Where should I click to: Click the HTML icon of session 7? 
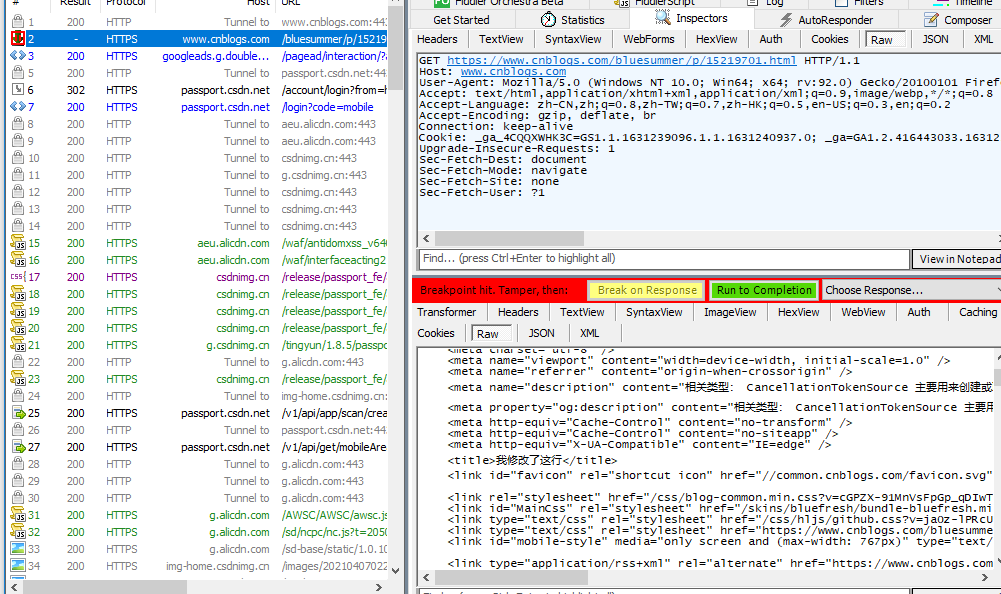(x=18, y=107)
